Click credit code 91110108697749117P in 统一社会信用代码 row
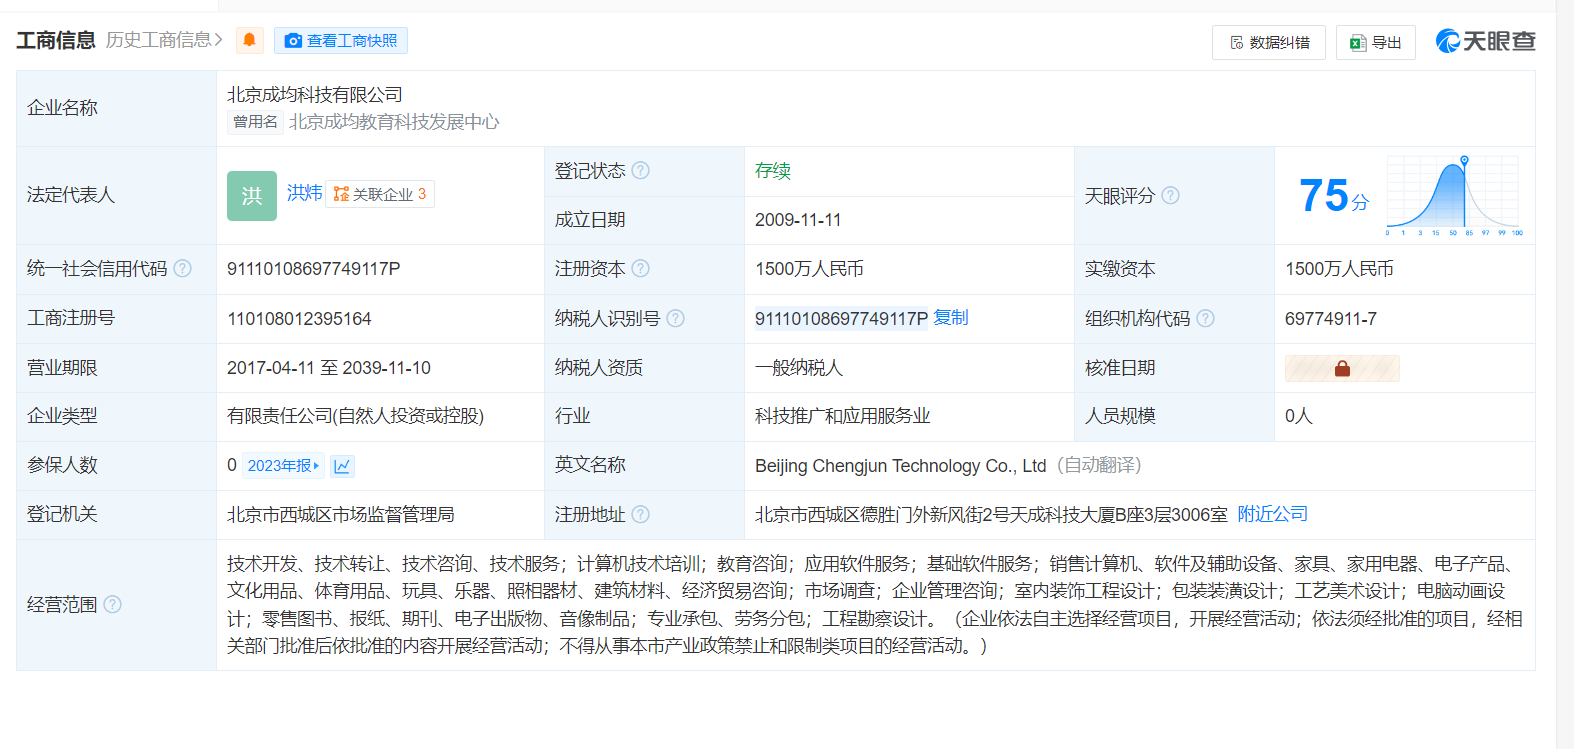 314,269
